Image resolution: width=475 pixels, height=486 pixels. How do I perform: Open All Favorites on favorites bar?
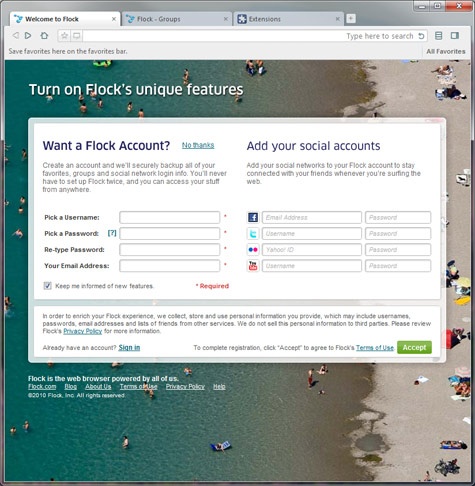point(446,51)
